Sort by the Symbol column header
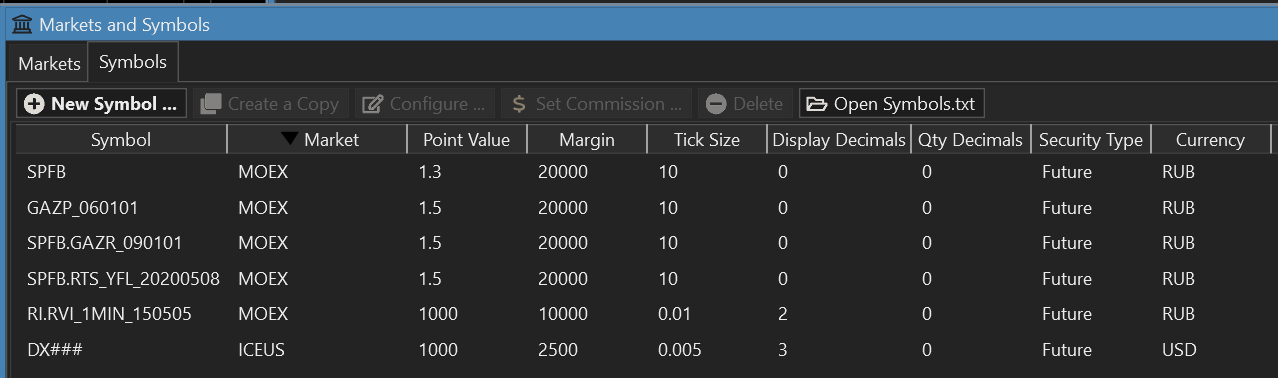Screen dimensions: 1278x378 (121, 140)
